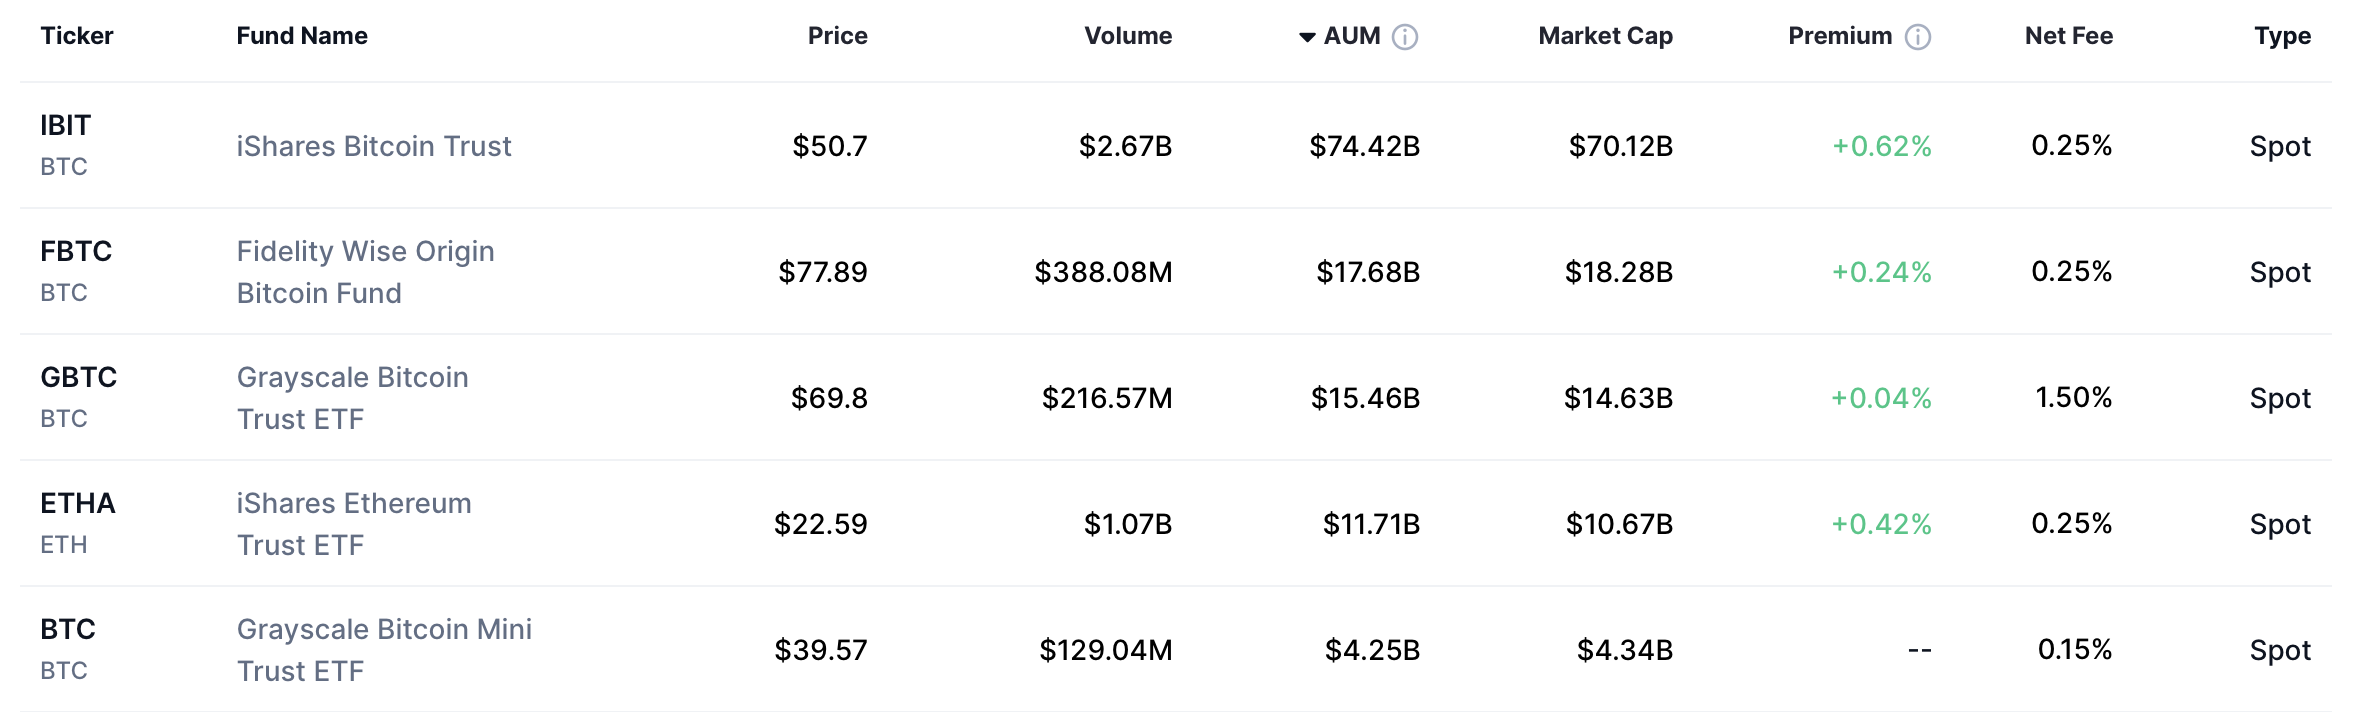Sort by the Price column header
Screen dimensions: 2356x712
pyautogui.click(x=837, y=36)
